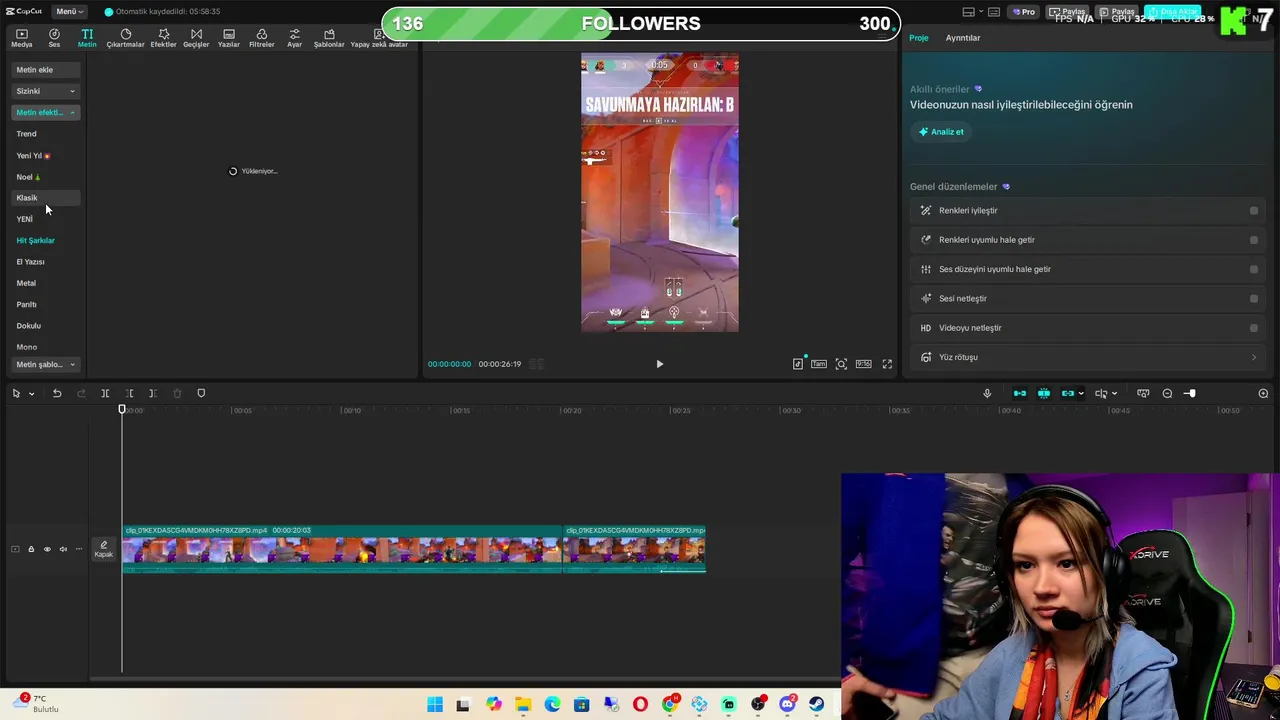The height and width of the screenshot is (720, 1280).
Task: Open the Filtreler filters panel
Action: coord(261,38)
